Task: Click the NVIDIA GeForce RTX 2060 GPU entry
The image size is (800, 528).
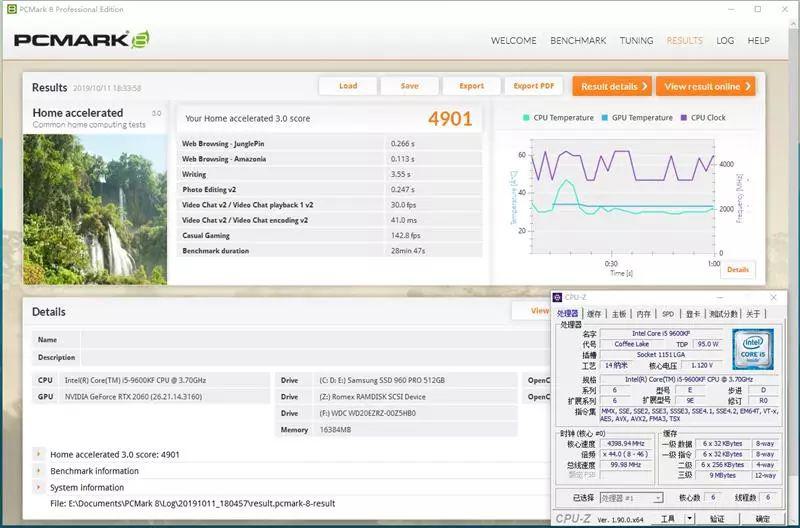Action: 151,396
